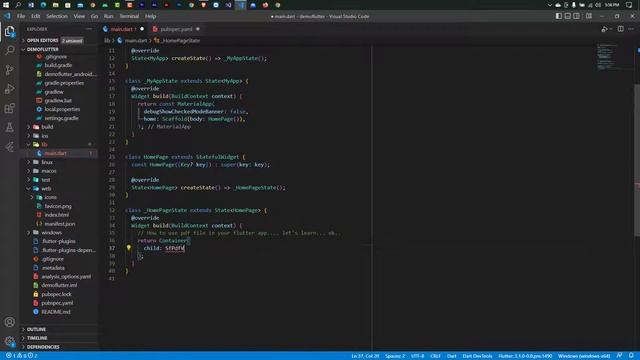Click the taskbar search icon
640x360 pixels.
click(x=18, y=5)
